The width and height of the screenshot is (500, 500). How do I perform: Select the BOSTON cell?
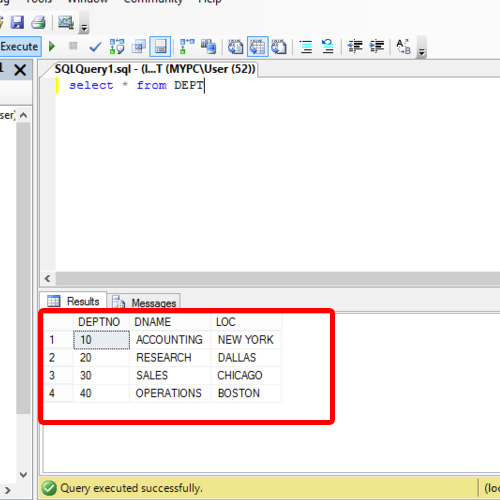(246, 393)
